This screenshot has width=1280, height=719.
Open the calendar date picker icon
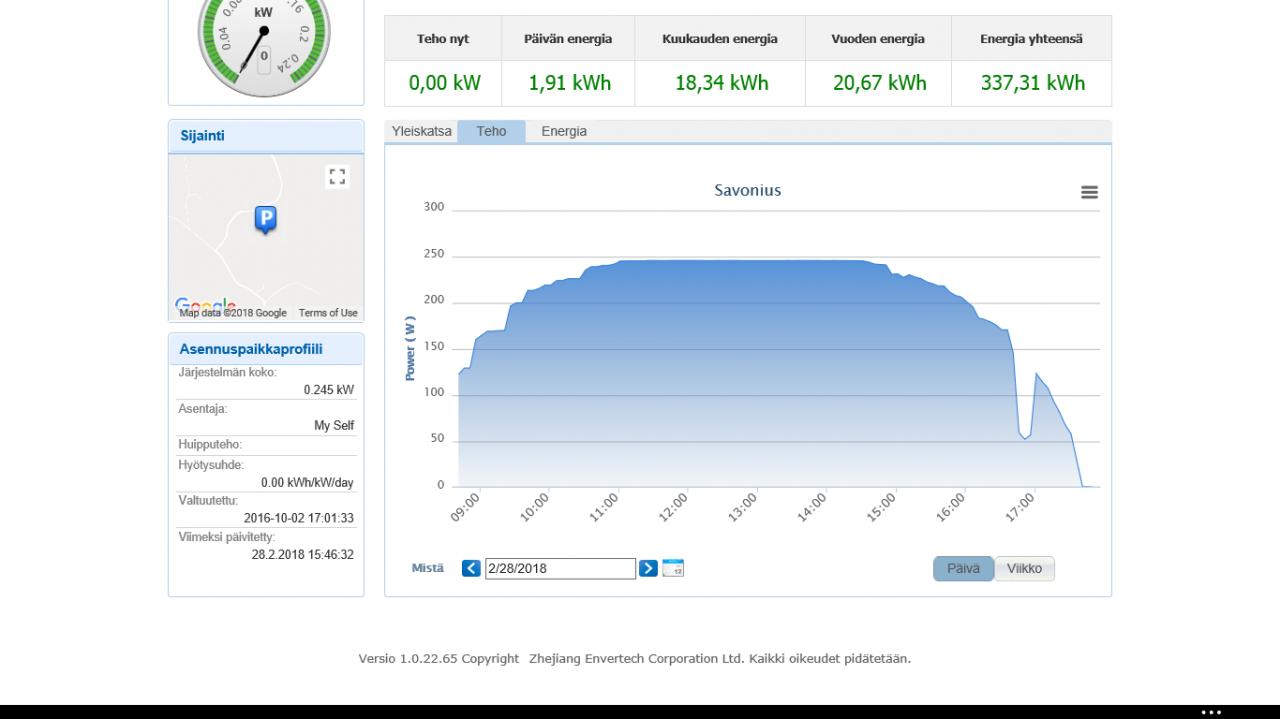(x=673, y=568)
